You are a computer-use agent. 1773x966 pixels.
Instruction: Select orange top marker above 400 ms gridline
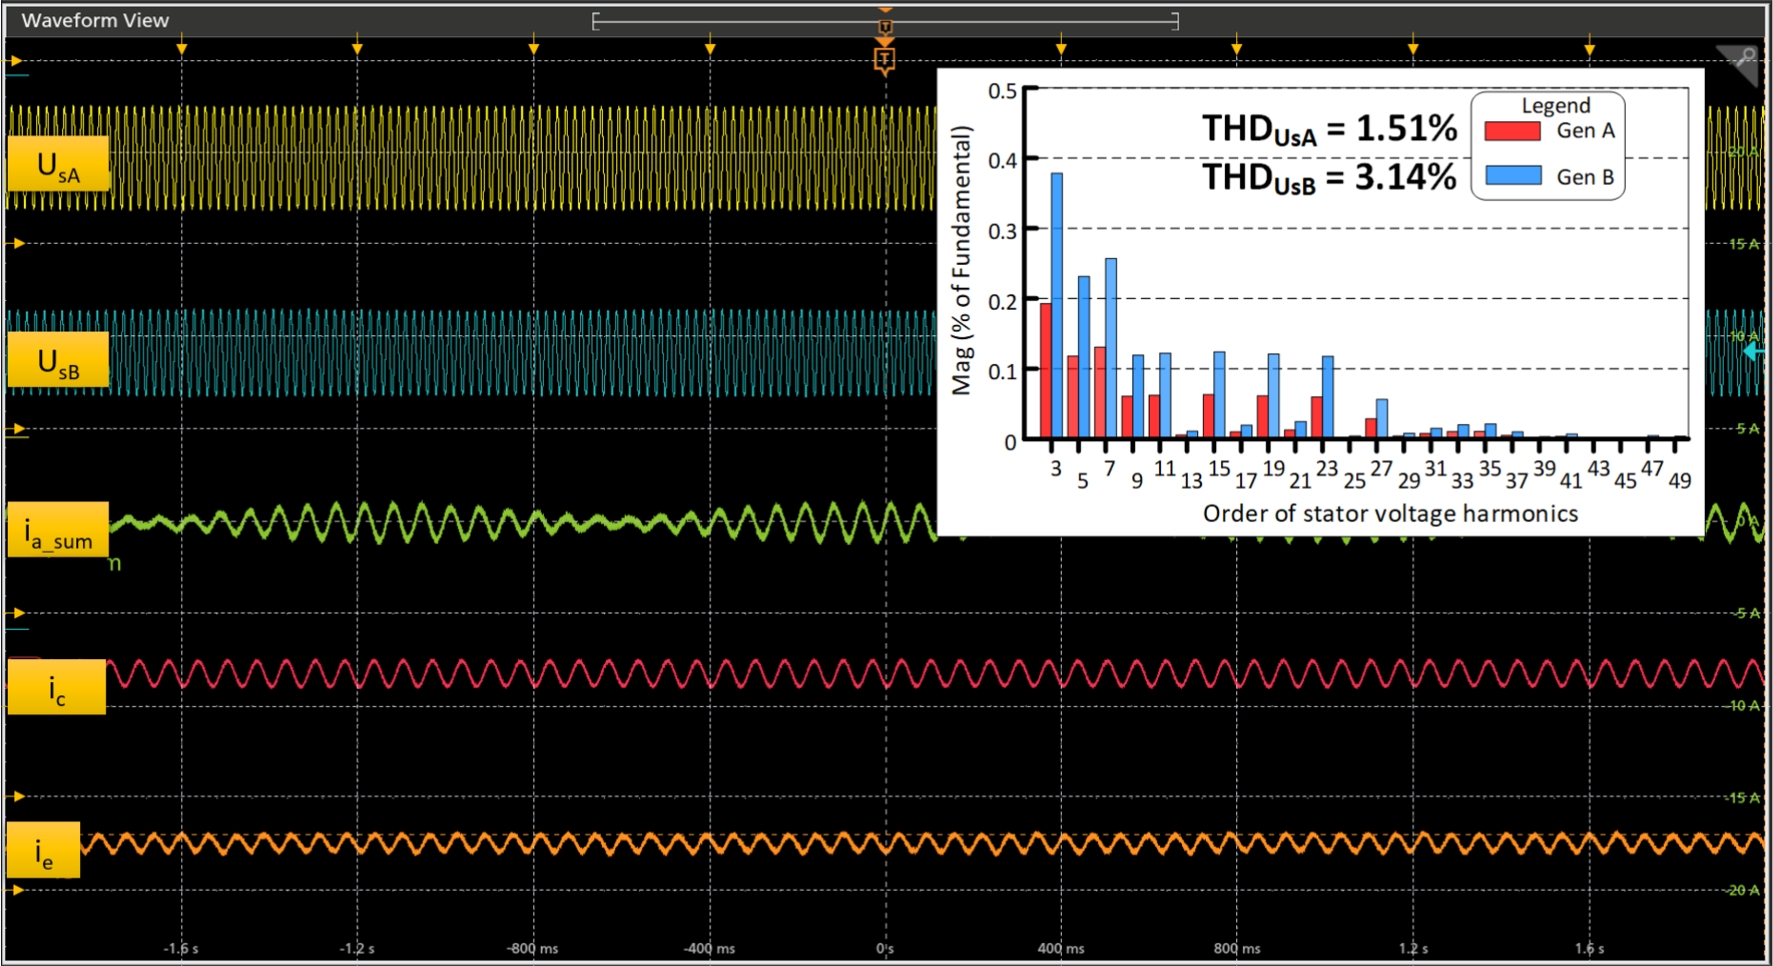pos(1061,47)
